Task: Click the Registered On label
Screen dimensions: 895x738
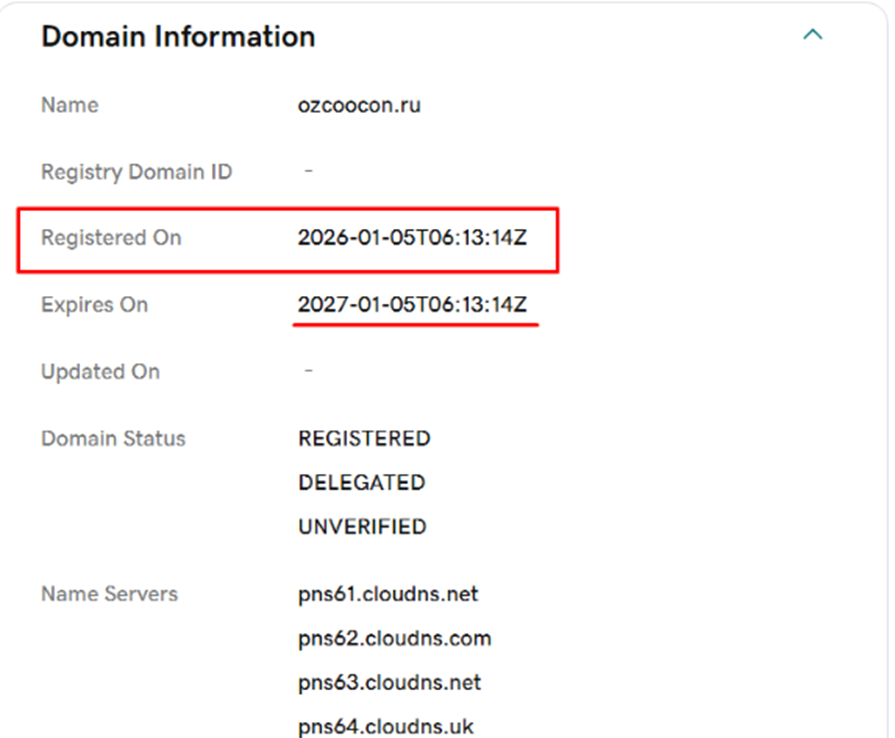Action: (111, 238)
